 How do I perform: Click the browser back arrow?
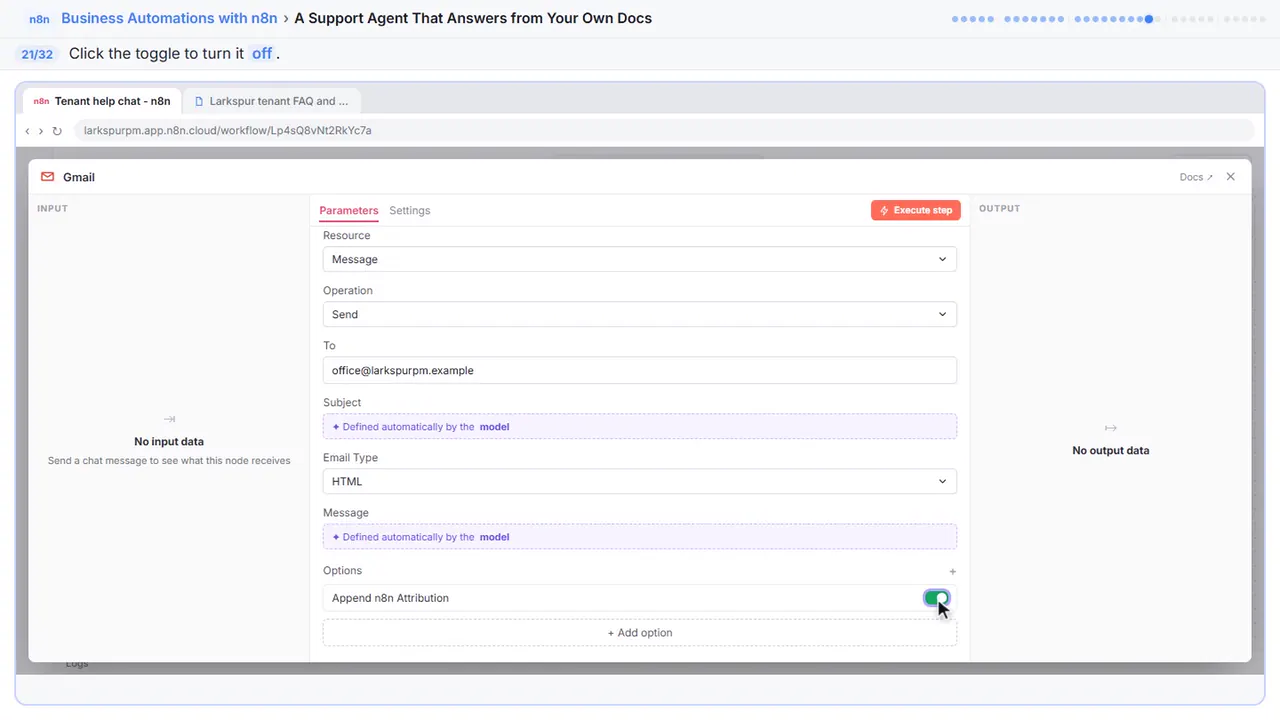pos(27,131)
